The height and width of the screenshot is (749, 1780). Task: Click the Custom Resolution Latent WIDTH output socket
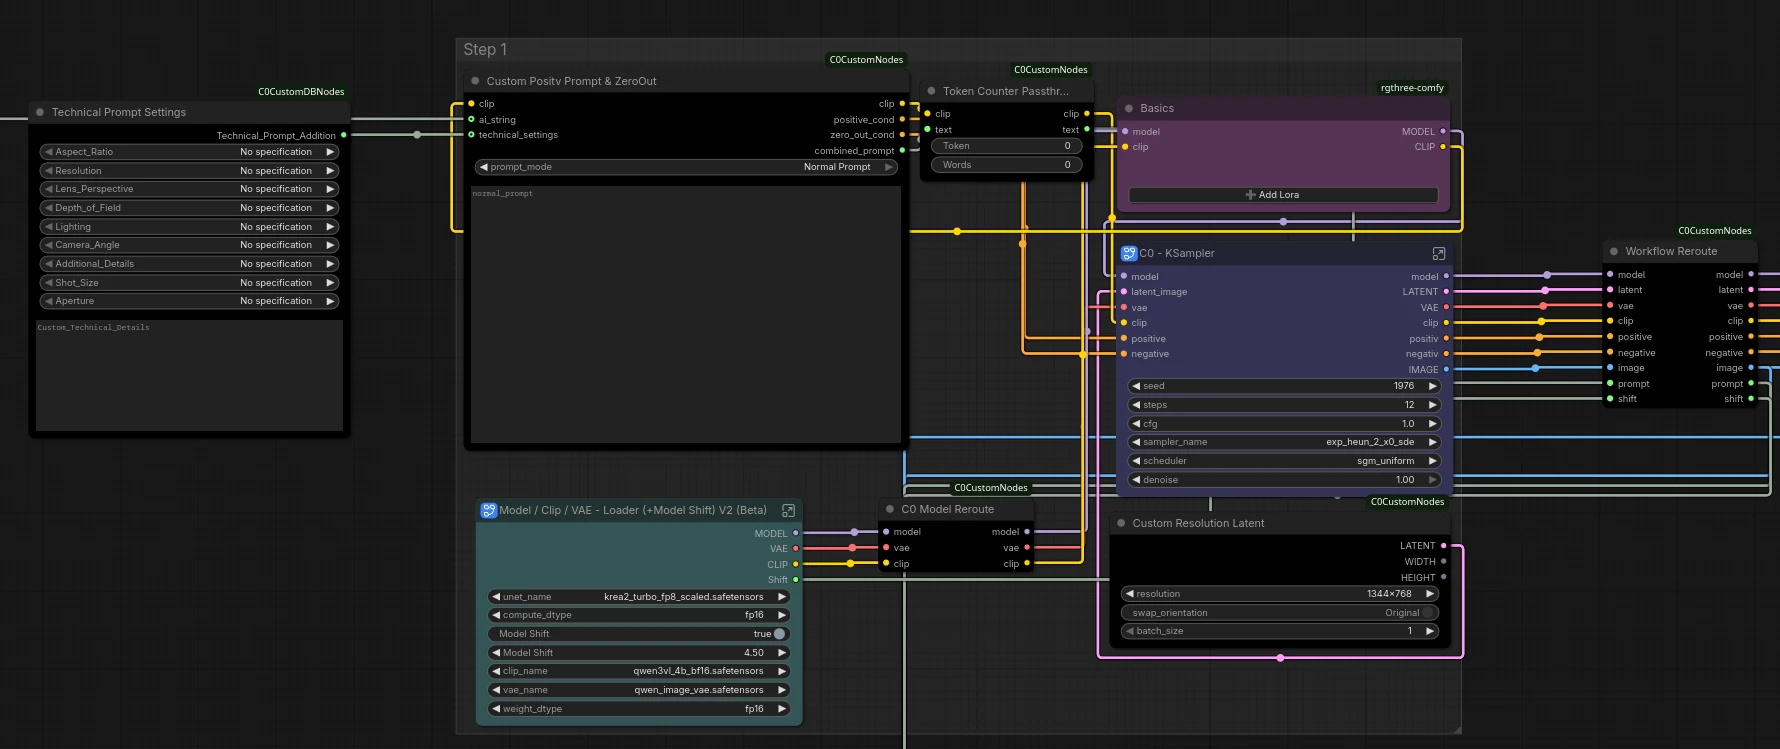click(x=1443, y=562)
